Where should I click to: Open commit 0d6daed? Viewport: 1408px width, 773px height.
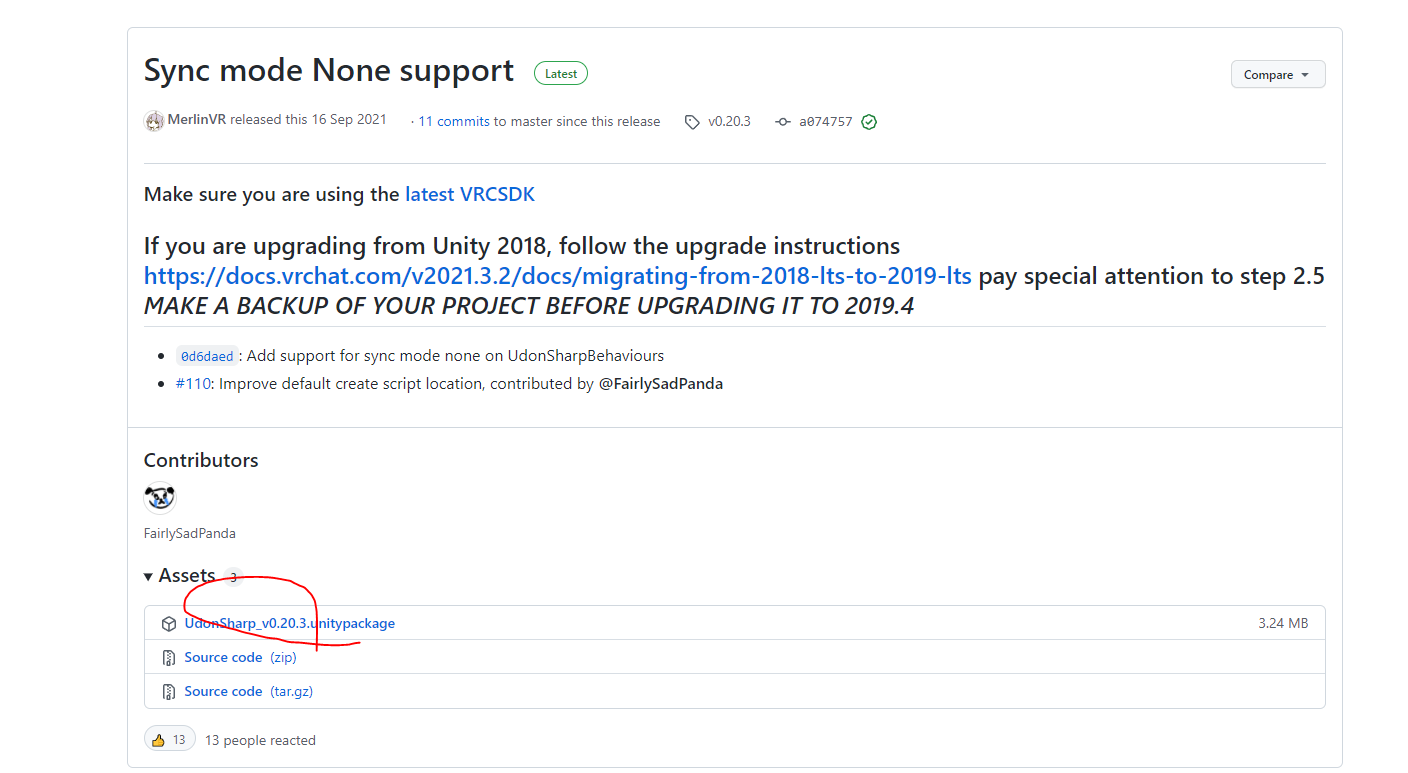pyautogui.click(x=207, y=356)
